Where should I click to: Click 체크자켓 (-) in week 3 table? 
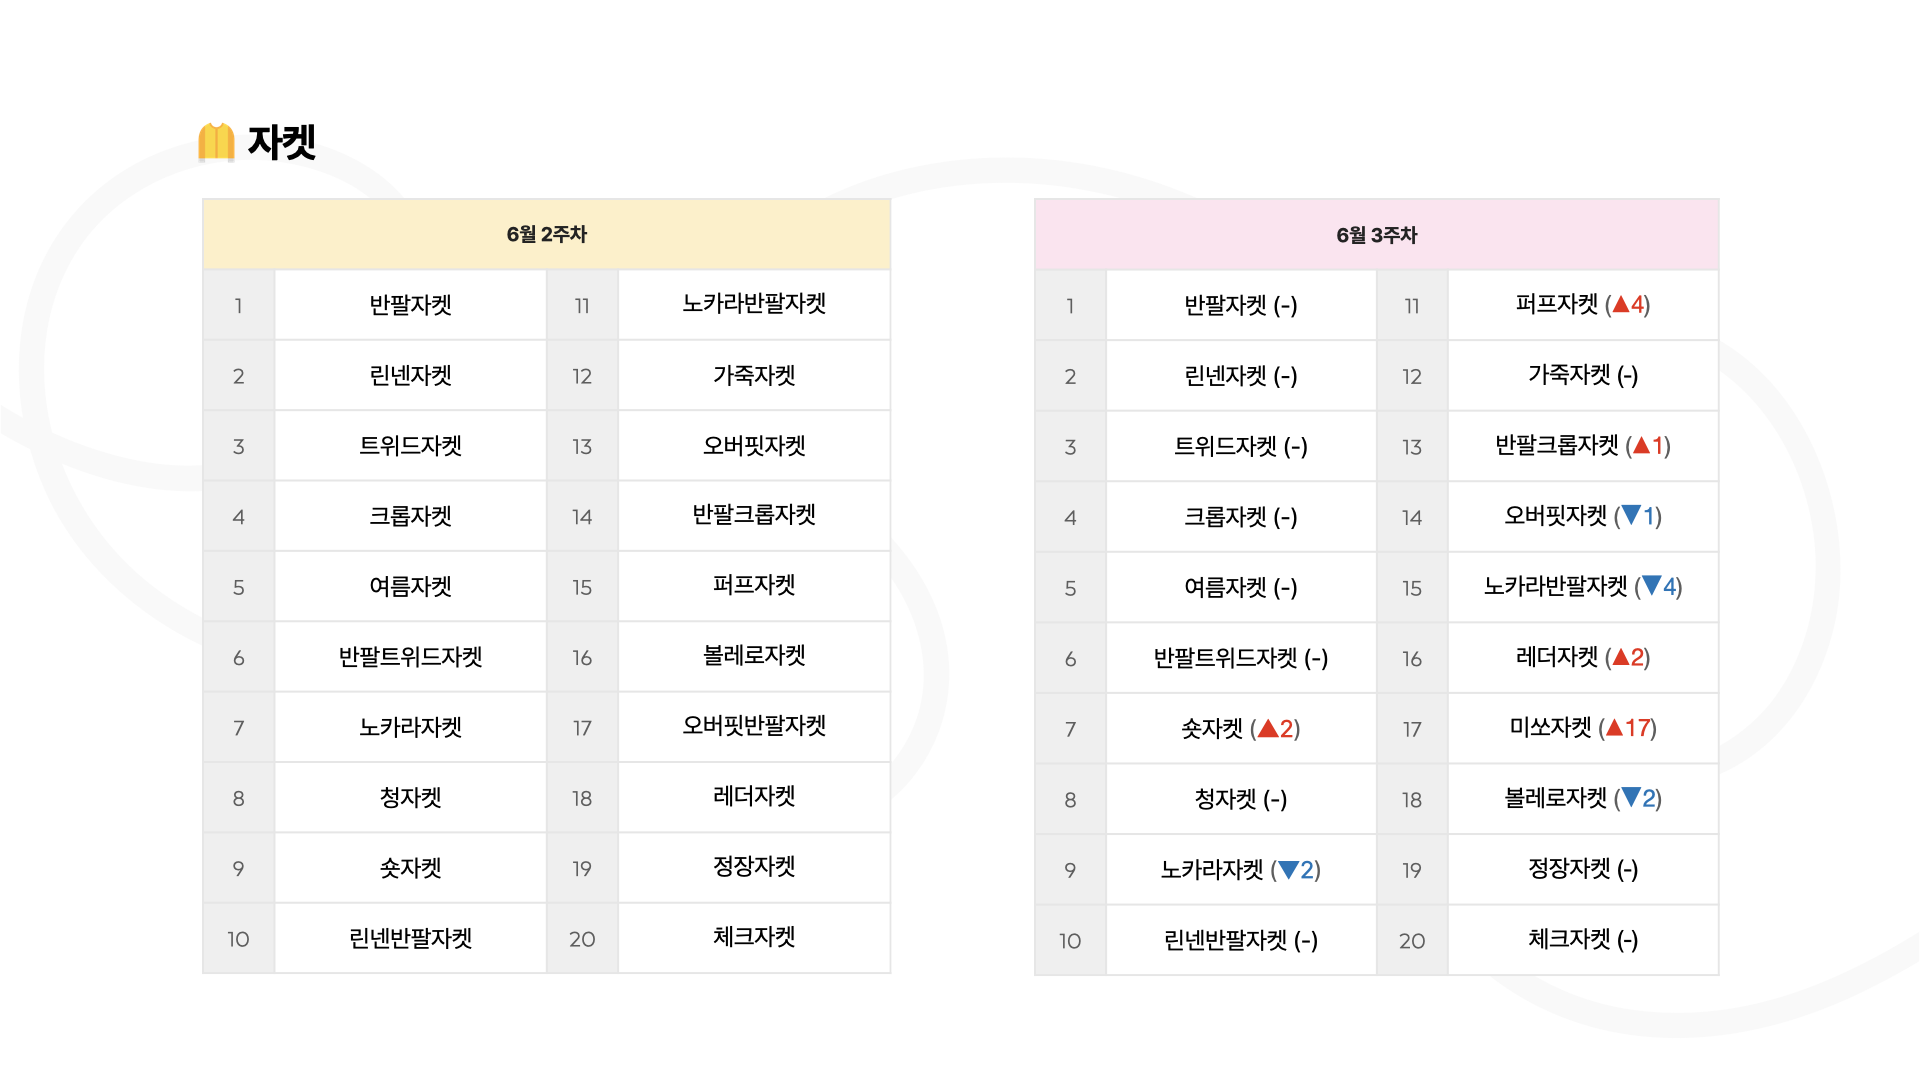coord(1583,939)
